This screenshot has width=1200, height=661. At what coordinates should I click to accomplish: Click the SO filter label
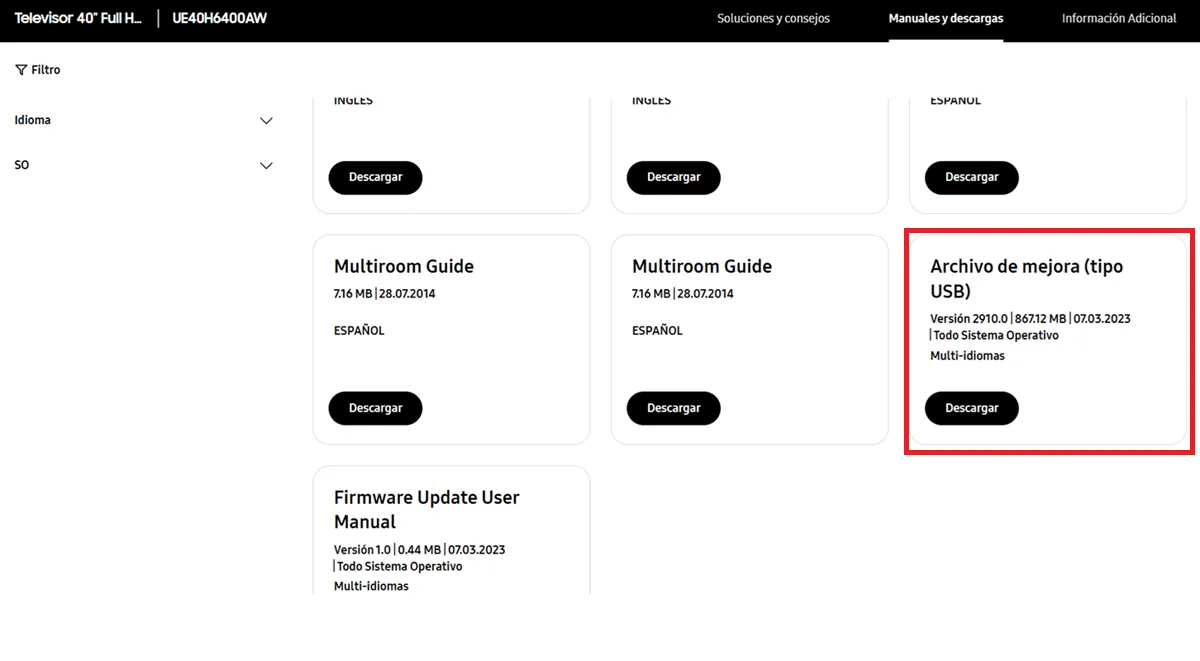(22, 165)
